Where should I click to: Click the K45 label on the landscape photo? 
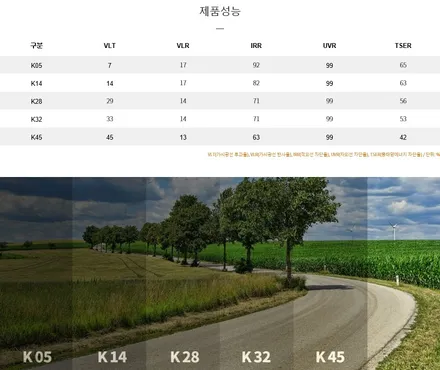tap(330, 357)
